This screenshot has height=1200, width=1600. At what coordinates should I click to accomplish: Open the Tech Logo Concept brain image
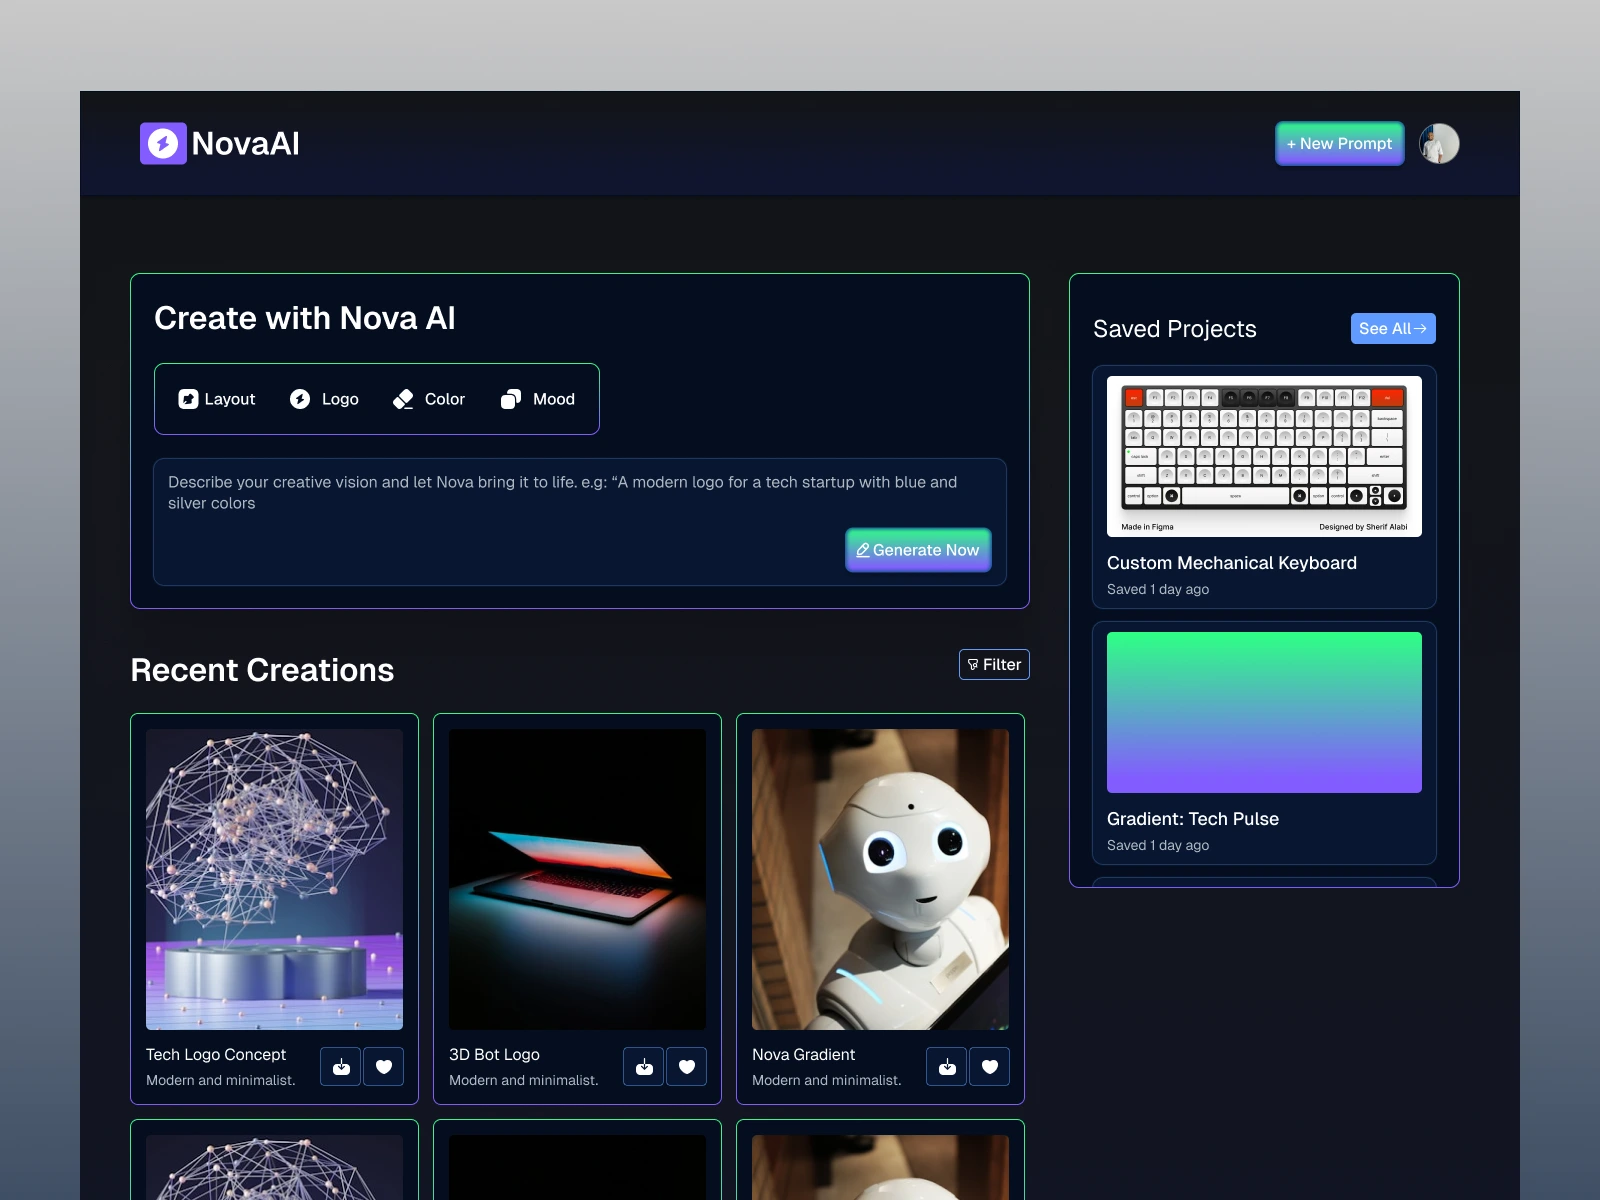(274, 879)
